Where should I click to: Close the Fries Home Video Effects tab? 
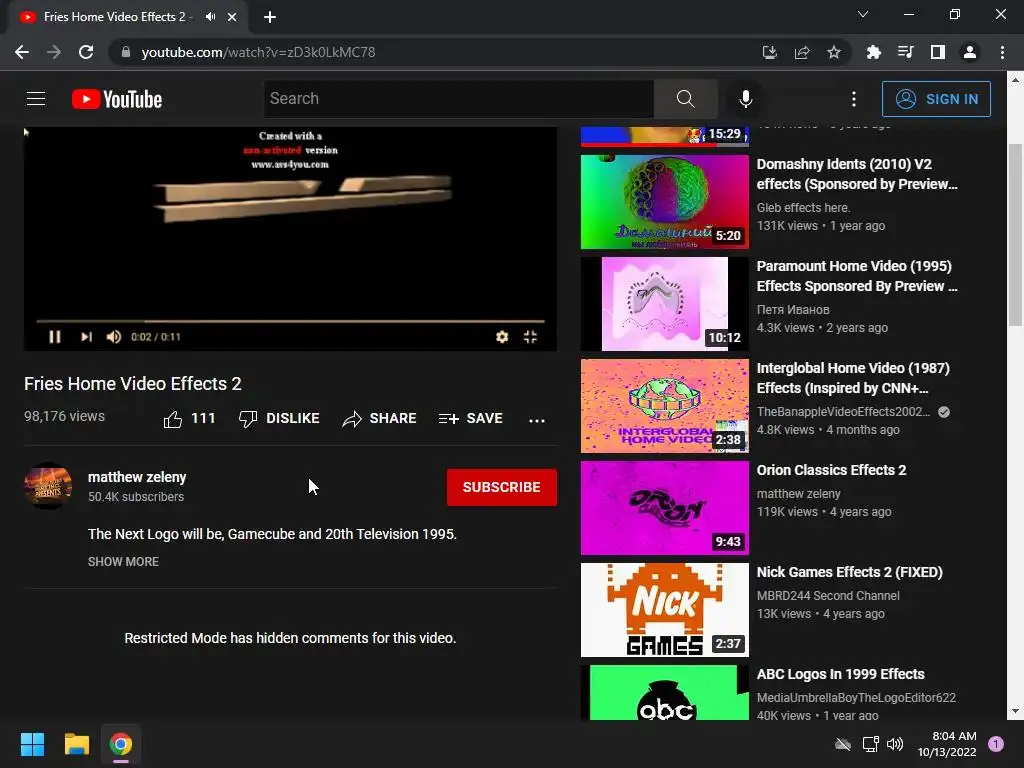232,17
